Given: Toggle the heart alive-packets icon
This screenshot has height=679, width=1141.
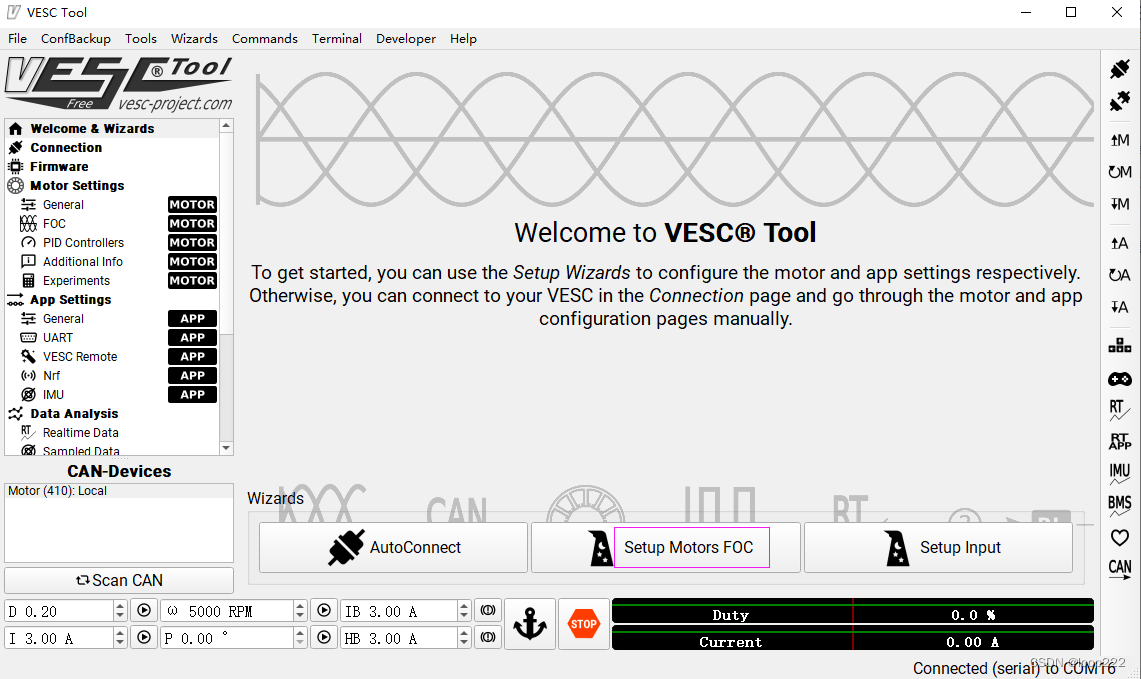Looking at the screenshot, I should tap(1119, 537).
